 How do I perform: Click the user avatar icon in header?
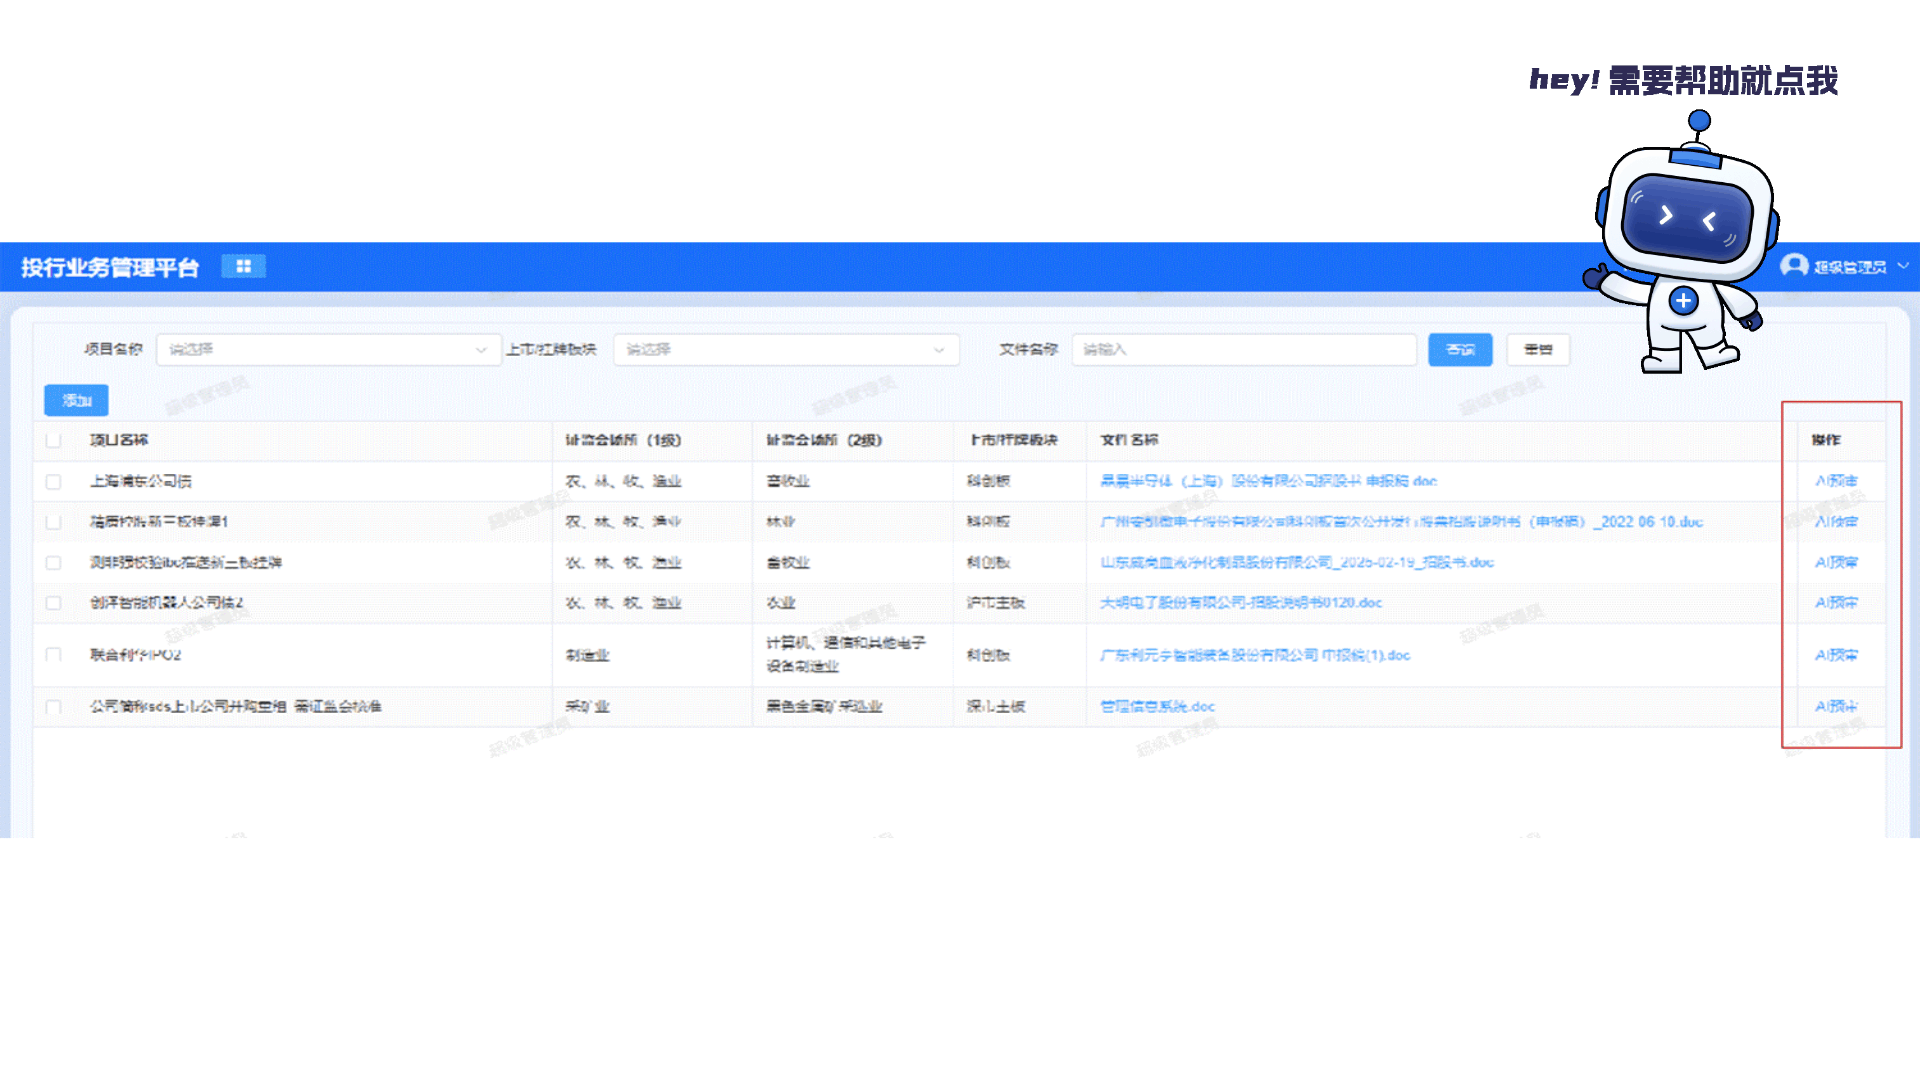point(1794,266)
